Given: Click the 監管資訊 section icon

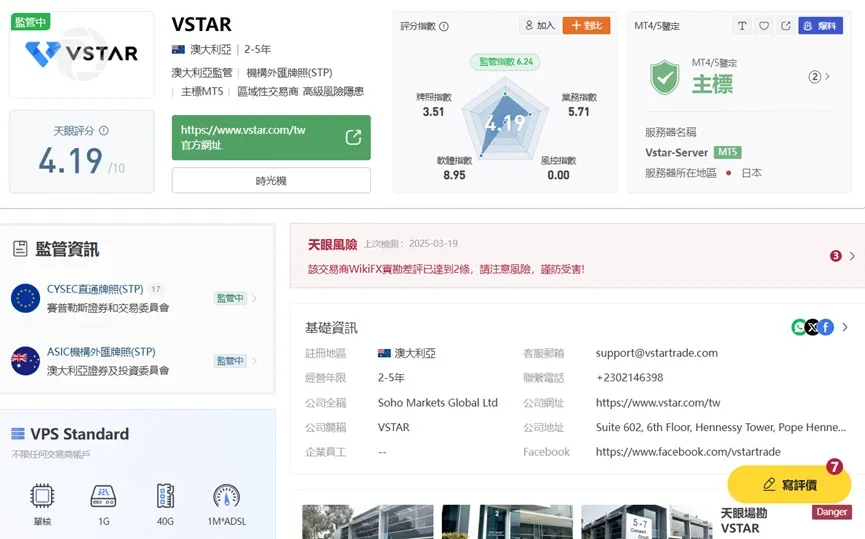Looking at the screenshot, I should point(20,249).
